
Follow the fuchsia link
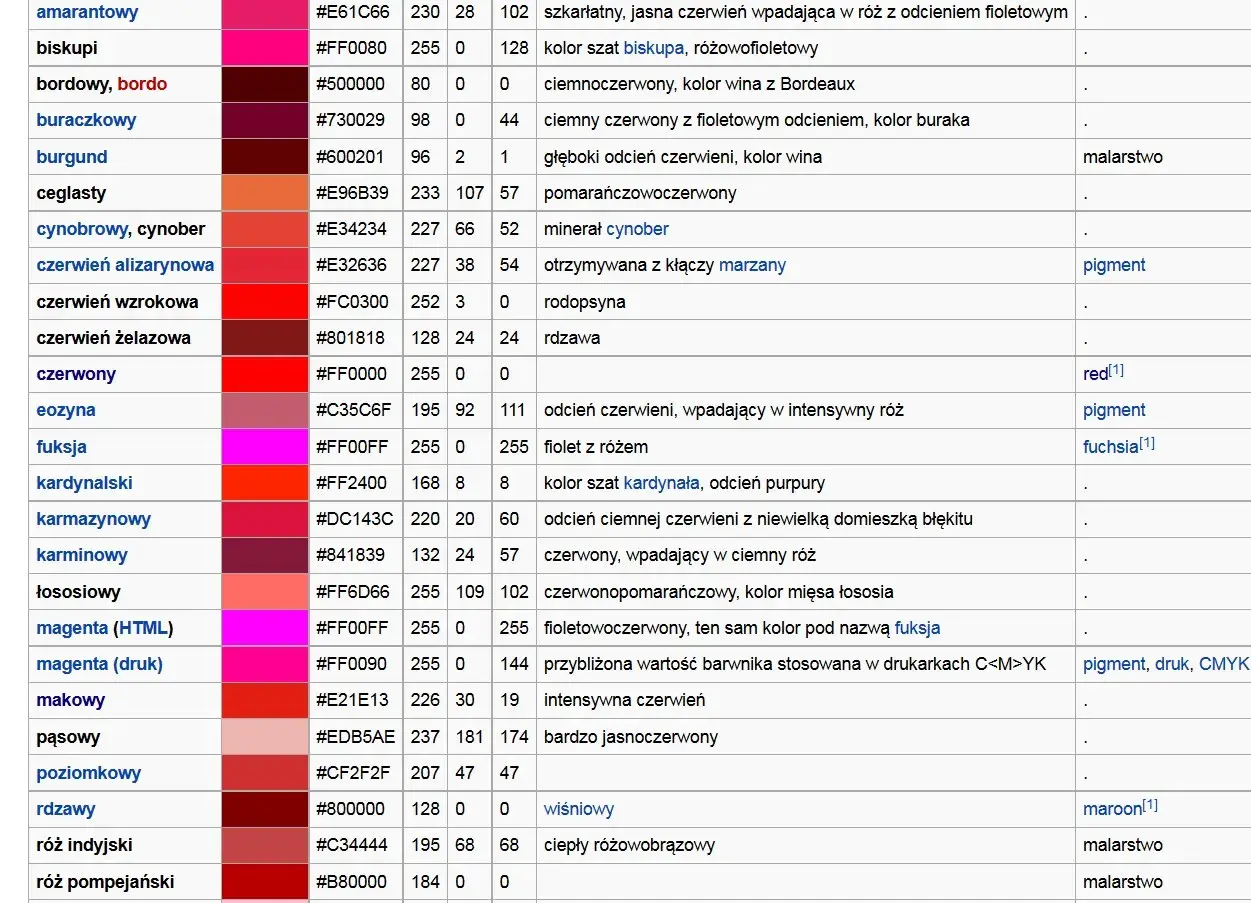pyautogui.click(x=1111, y=447)
